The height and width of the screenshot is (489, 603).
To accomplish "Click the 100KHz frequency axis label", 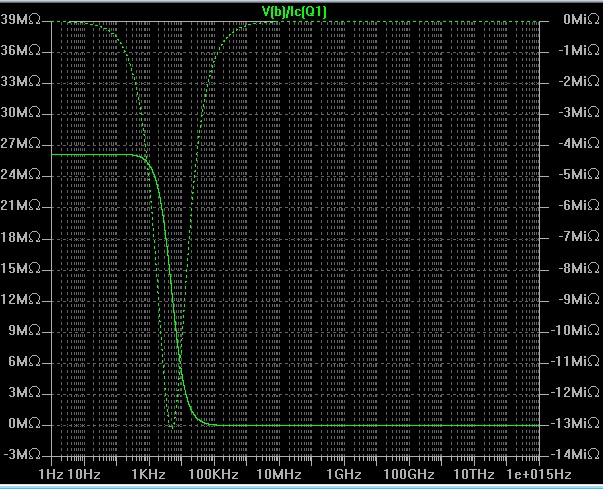I will coord(213,474).
